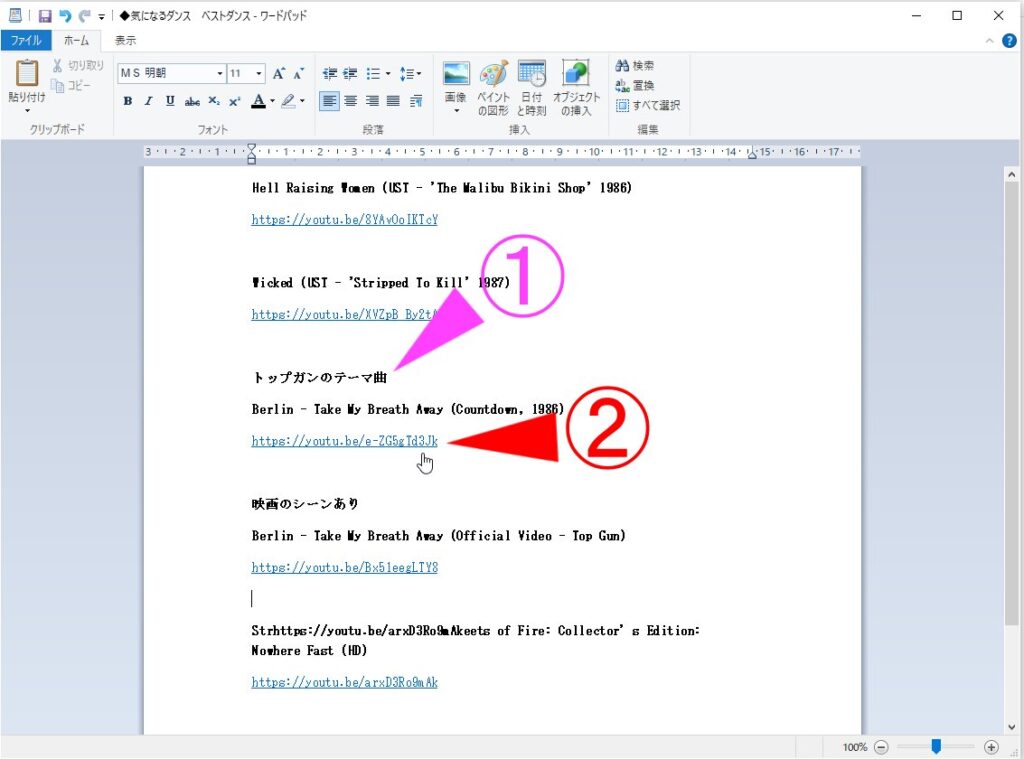Open link youtu.be/Bx51eegLTY8
The height and width of the screenshot is (759, 1024).
[345, 568]
